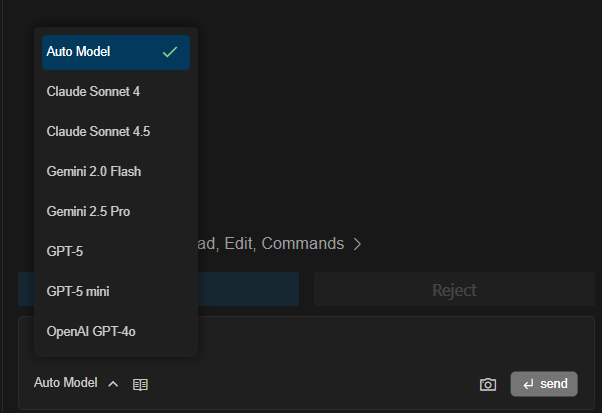Select the Gemini 2.5 Pro option
Viewport: 602px width, 413px height.
click(116, 211)
